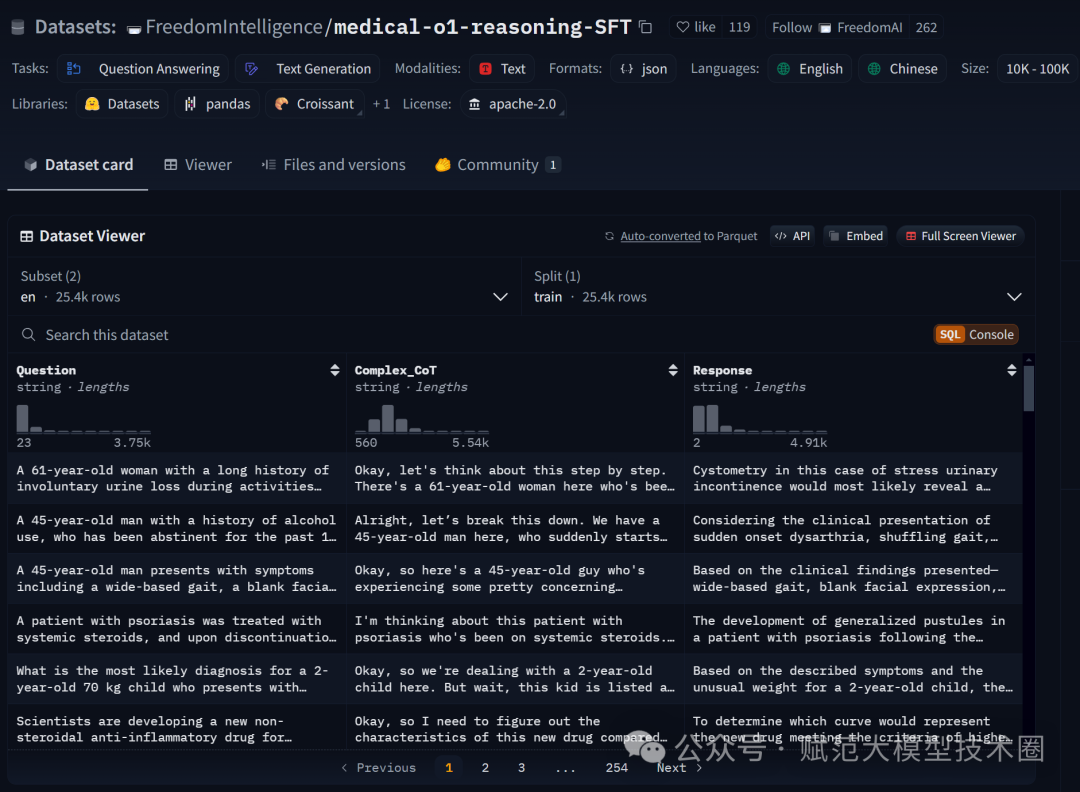Go to the Next page

click(x=679, y=768)
